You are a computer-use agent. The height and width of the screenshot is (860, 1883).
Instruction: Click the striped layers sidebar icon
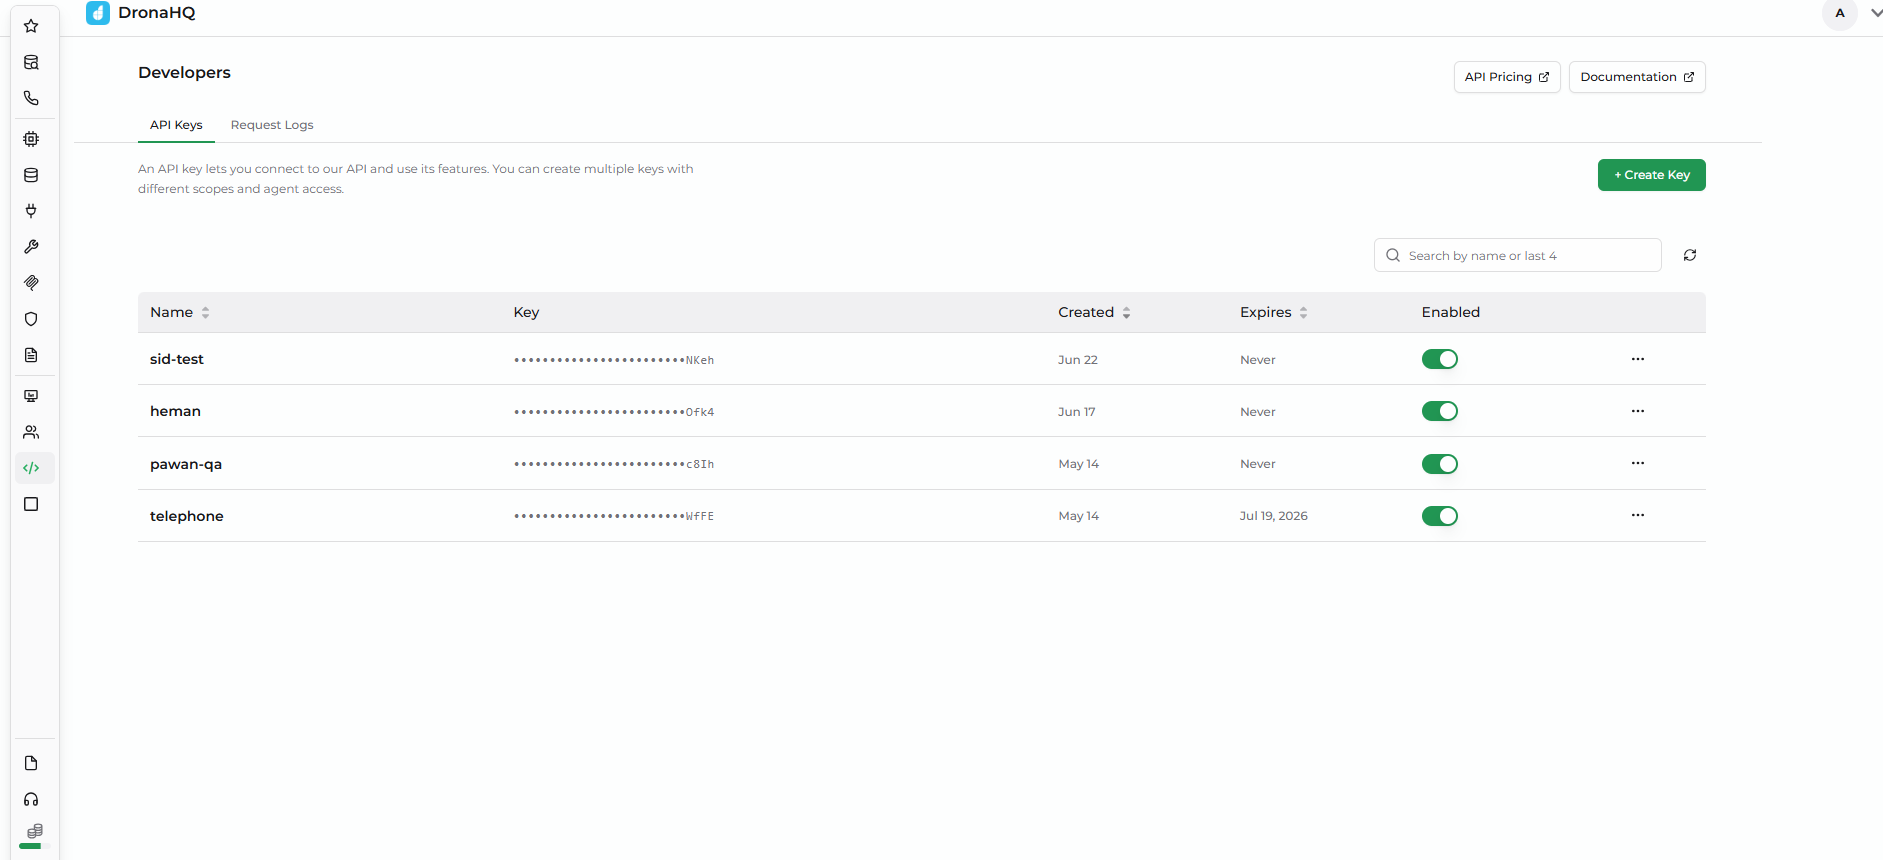pyautogui.click(x=31, y=283)
